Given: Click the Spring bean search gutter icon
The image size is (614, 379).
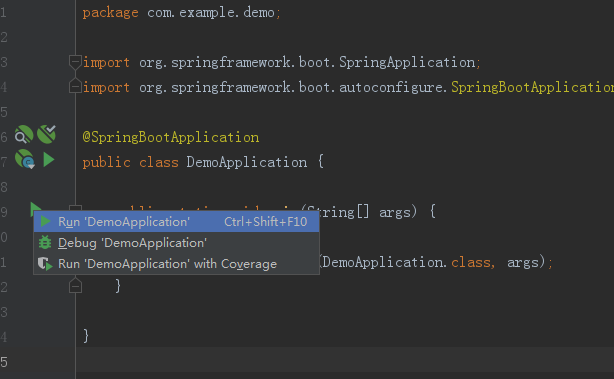Looking at the screenshot, I should pos(23,135).
